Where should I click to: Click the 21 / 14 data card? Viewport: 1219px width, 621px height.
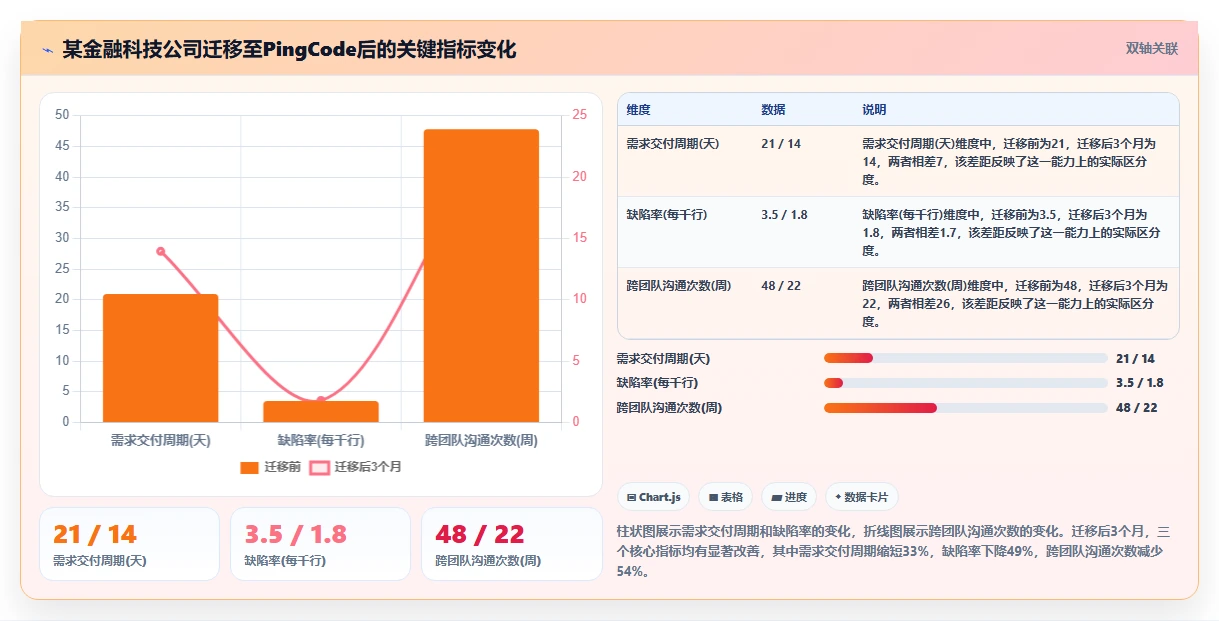click(x=129, y=544)
